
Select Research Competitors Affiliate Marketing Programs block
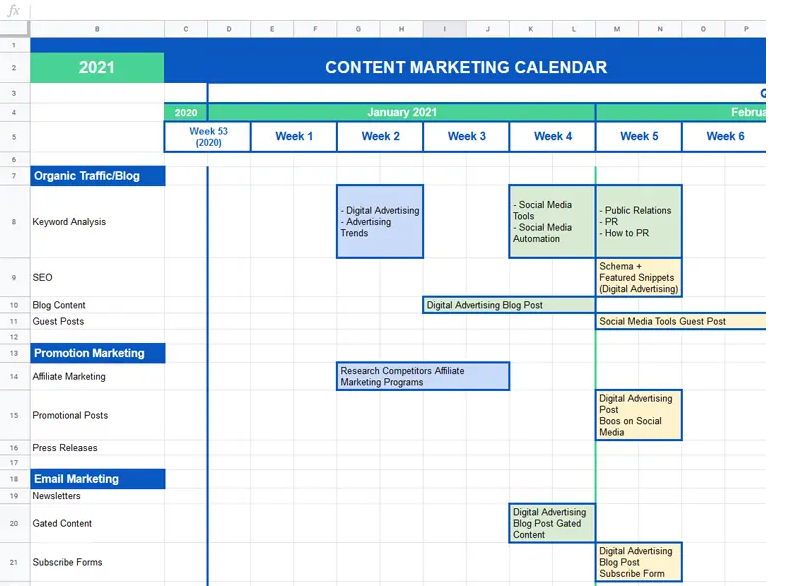pos(423,376)
